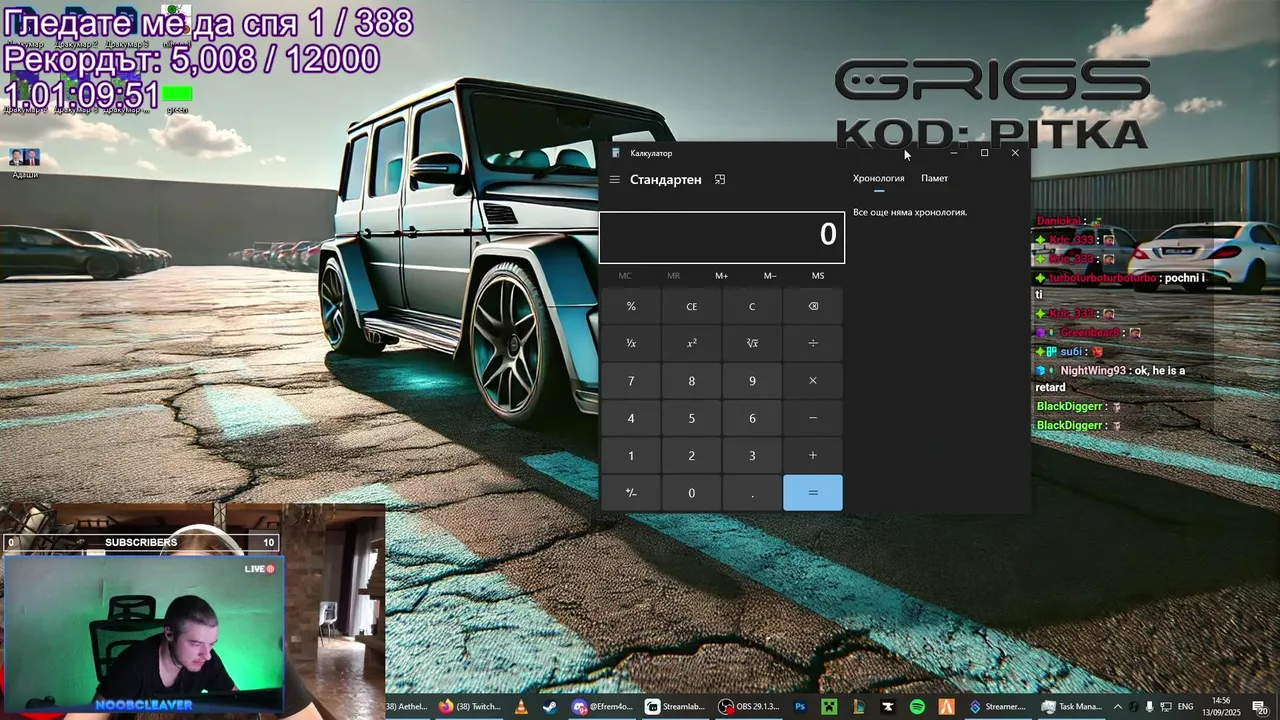Click digit 6 on the calculator

click(x=752, y=419)
